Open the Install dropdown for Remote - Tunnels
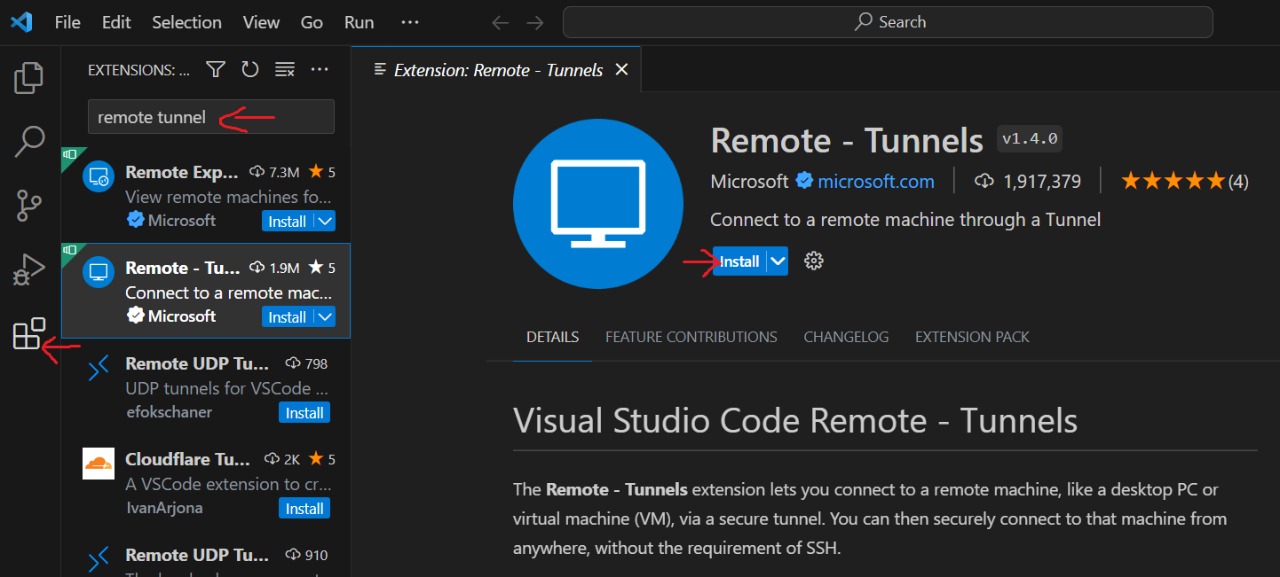This screenshot has width=1280, height=577. pos(779,261)
